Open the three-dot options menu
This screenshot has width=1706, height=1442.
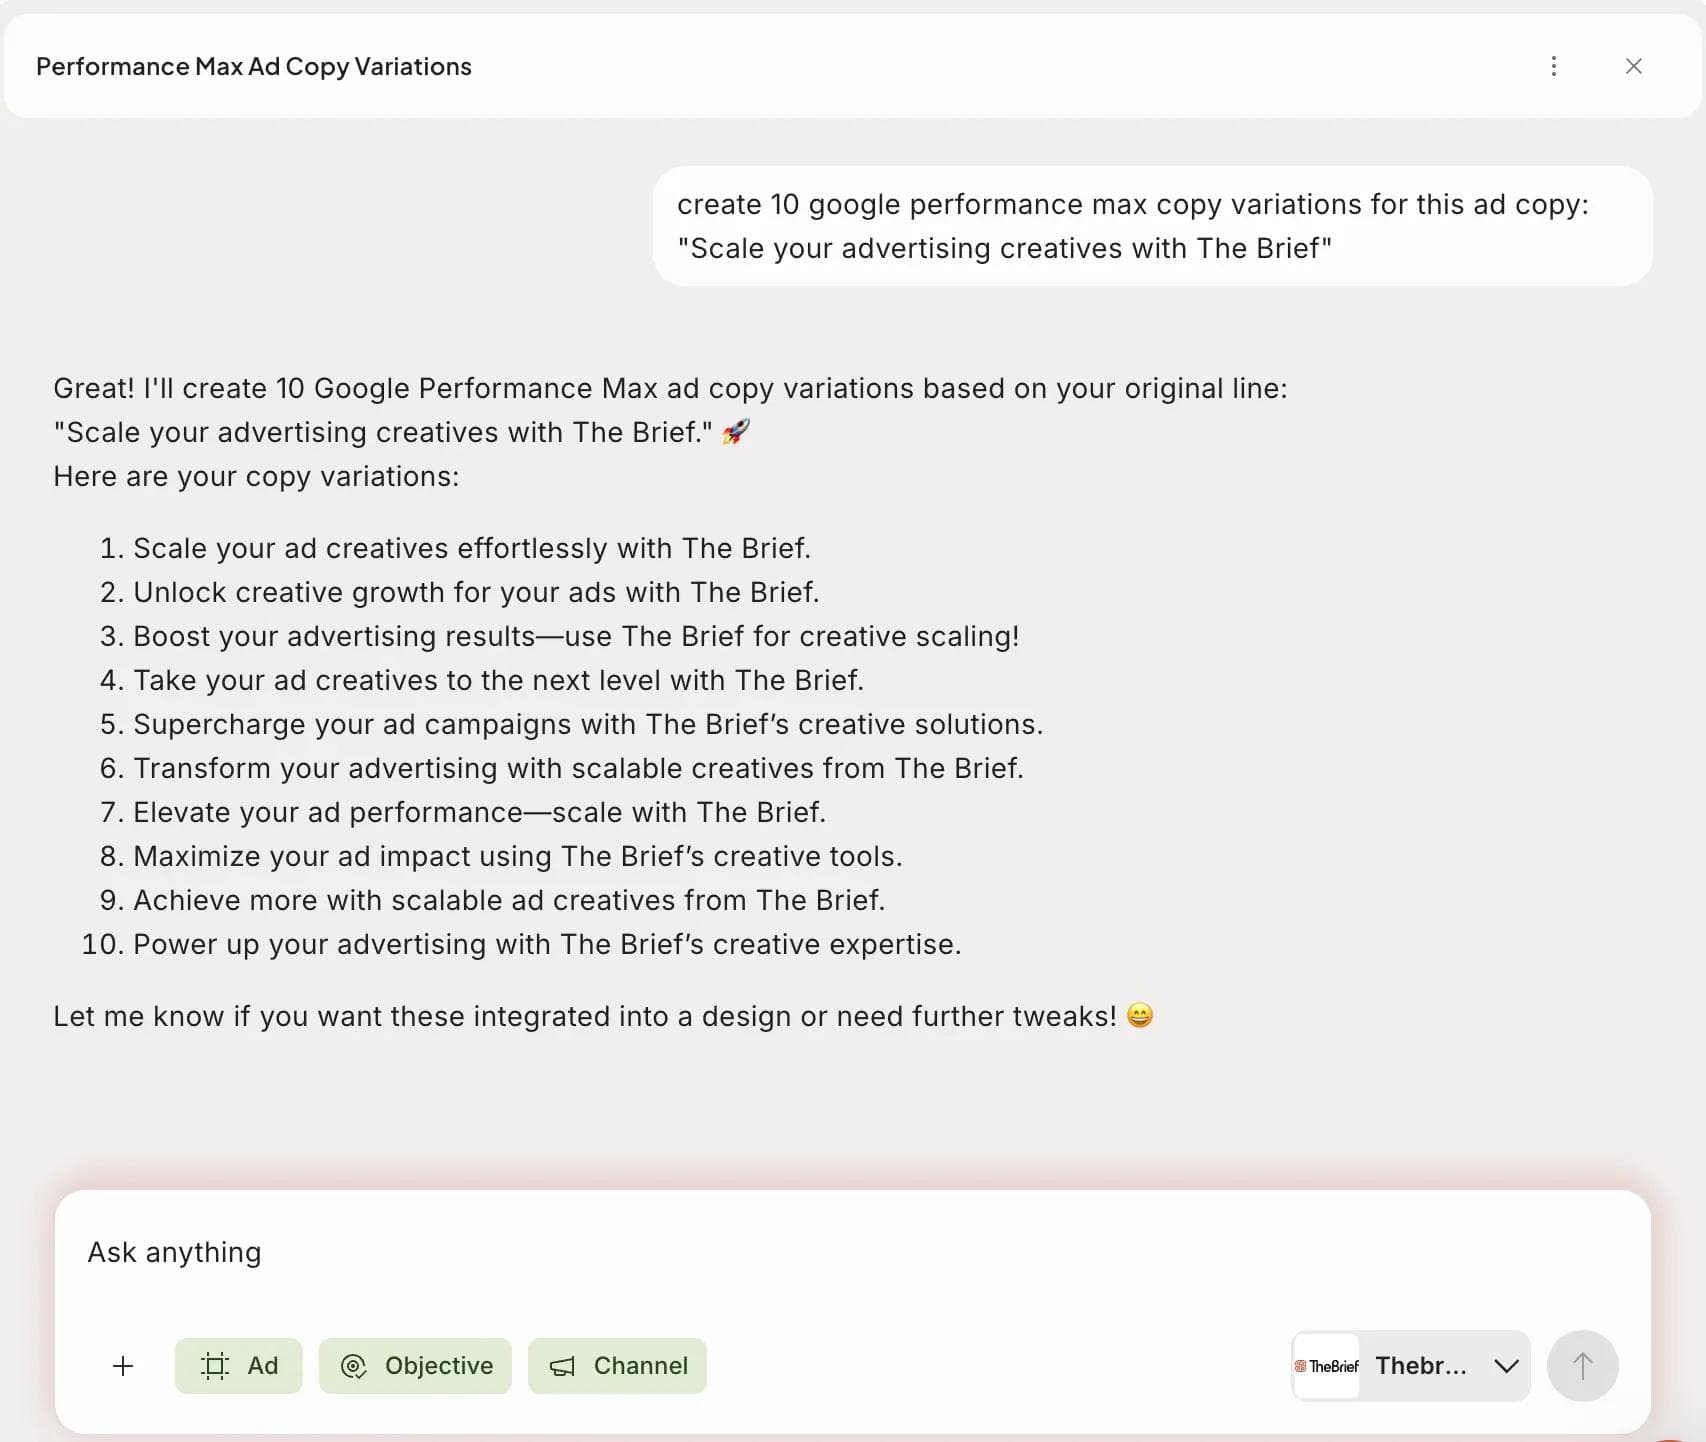(x=1553, y=66)
